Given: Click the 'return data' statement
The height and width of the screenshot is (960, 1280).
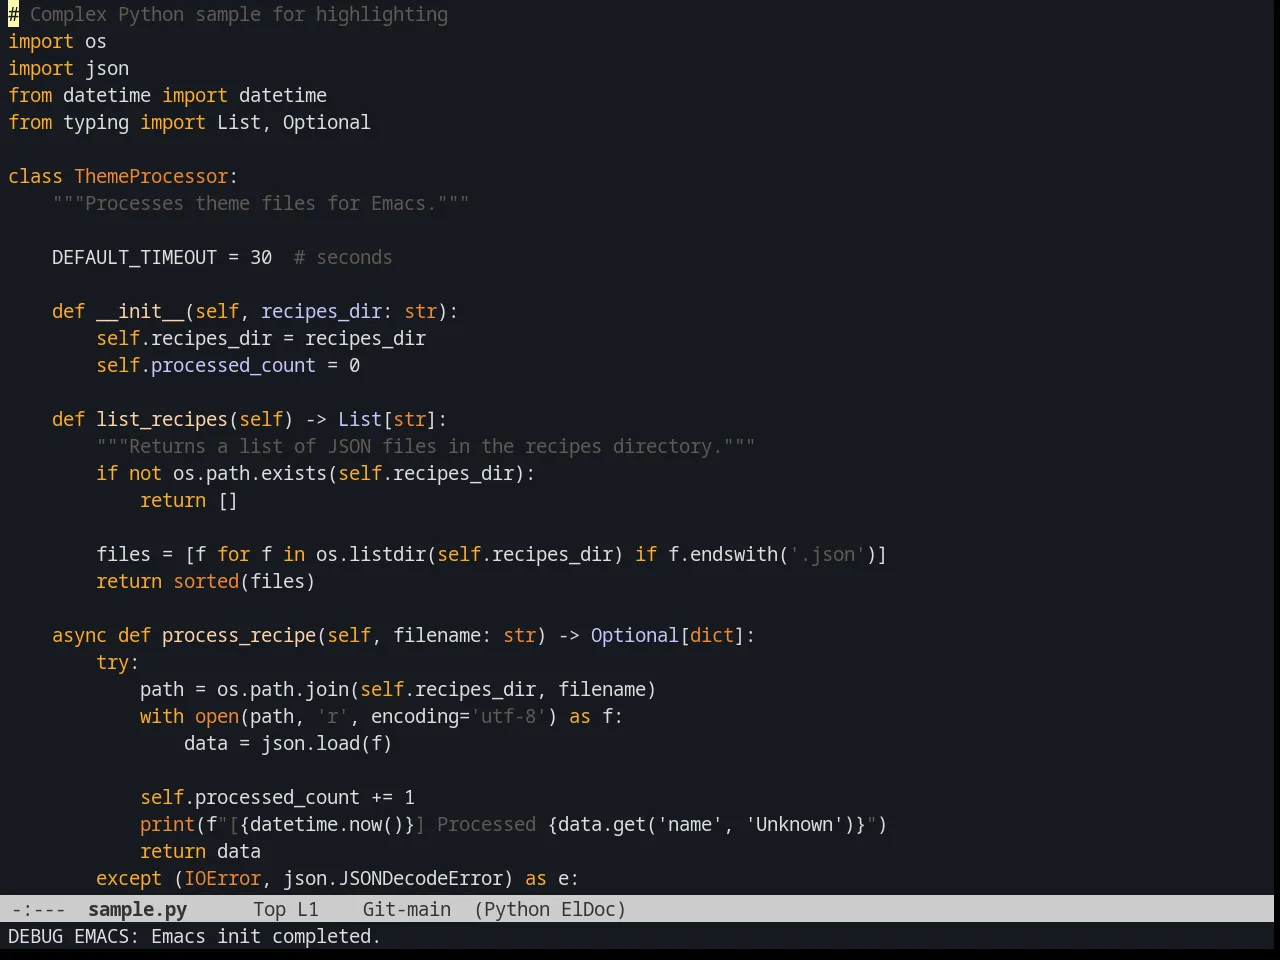Looking at the screenshot, I should coord(200,851).
